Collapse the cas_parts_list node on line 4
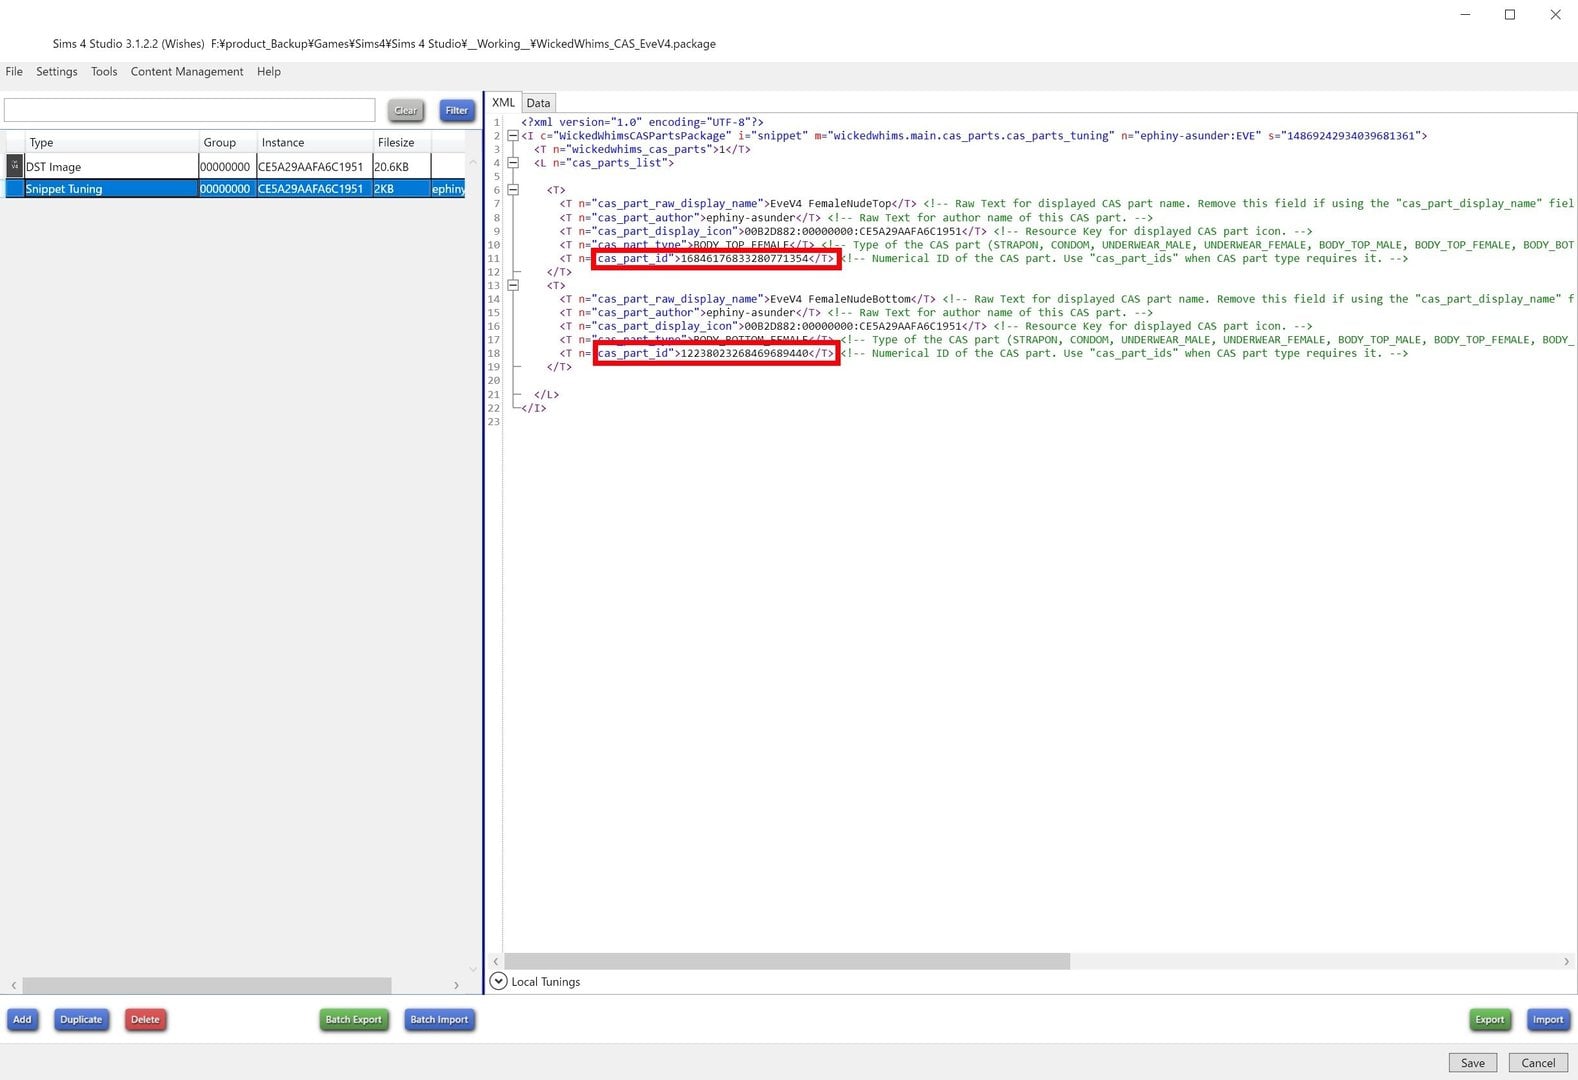The width and height of the screenshot is (1578, 1080). (513, 163)
